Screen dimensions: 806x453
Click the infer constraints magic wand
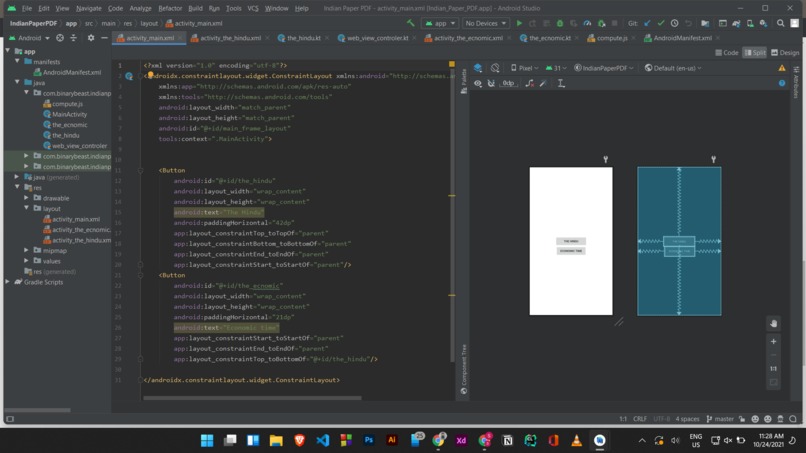pyautogui.click(x=543, y=83)
